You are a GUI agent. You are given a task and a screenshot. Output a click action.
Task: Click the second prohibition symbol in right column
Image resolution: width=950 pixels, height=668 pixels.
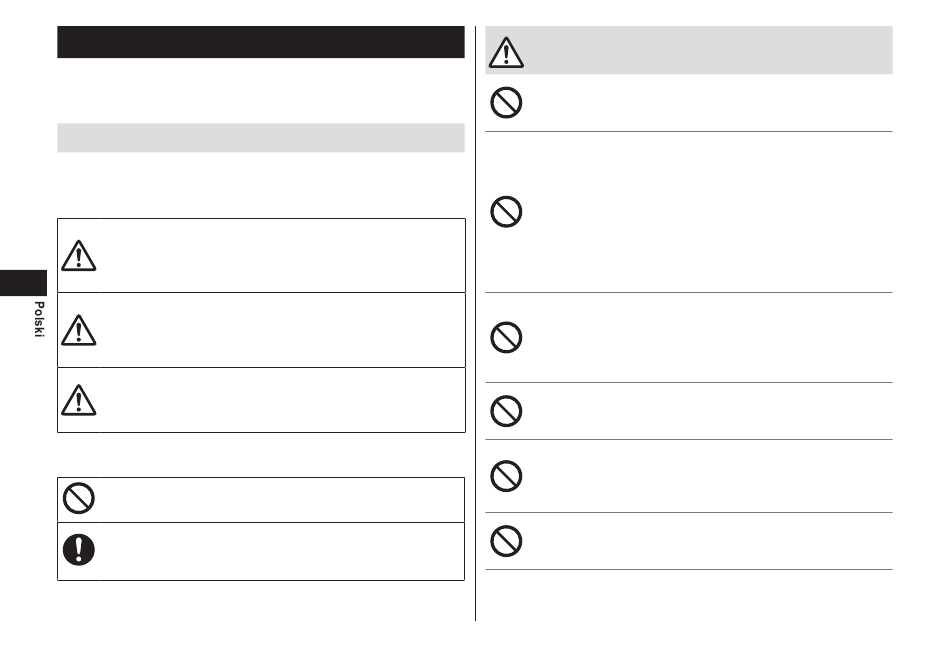click(x=506, y=212)
